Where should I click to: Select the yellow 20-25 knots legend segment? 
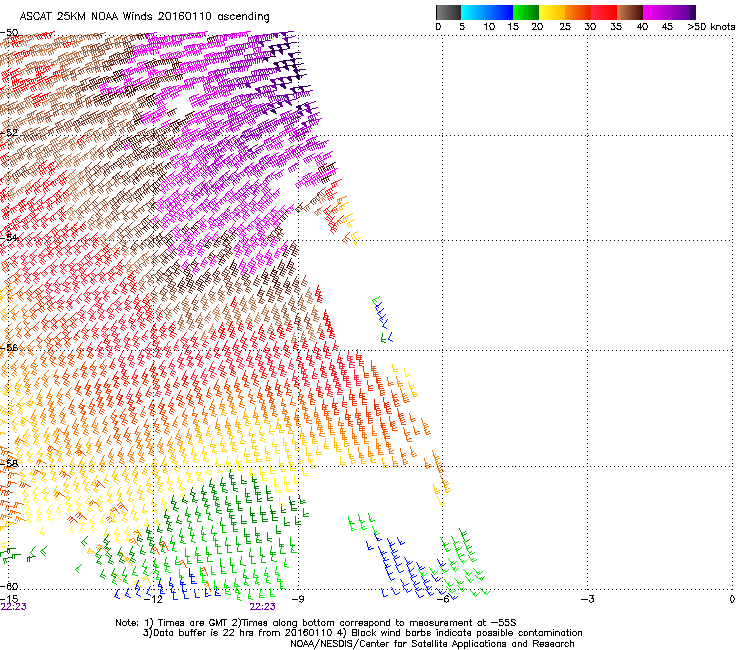(552, 12)
